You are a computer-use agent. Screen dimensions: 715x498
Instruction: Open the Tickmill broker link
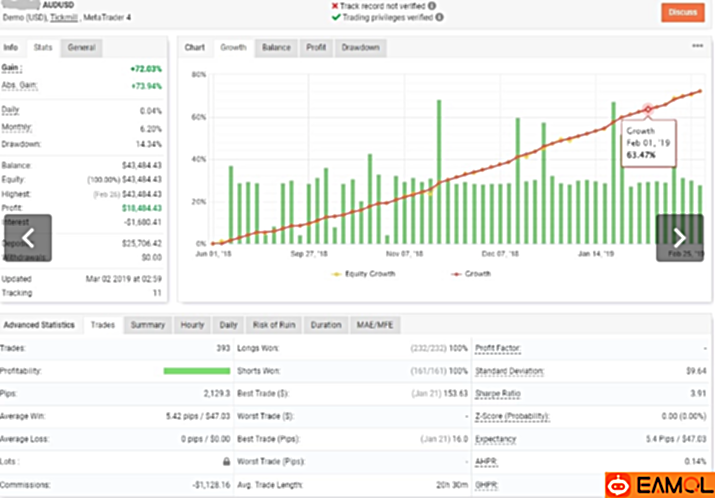click(x=63, y=18)
